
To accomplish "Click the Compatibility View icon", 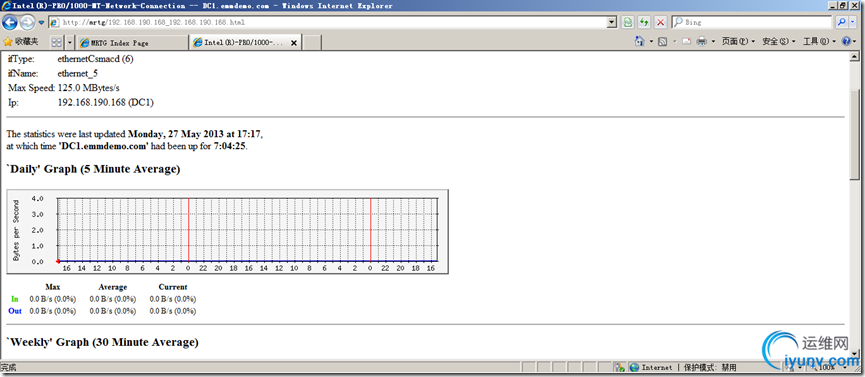I will tap(628, 23).
